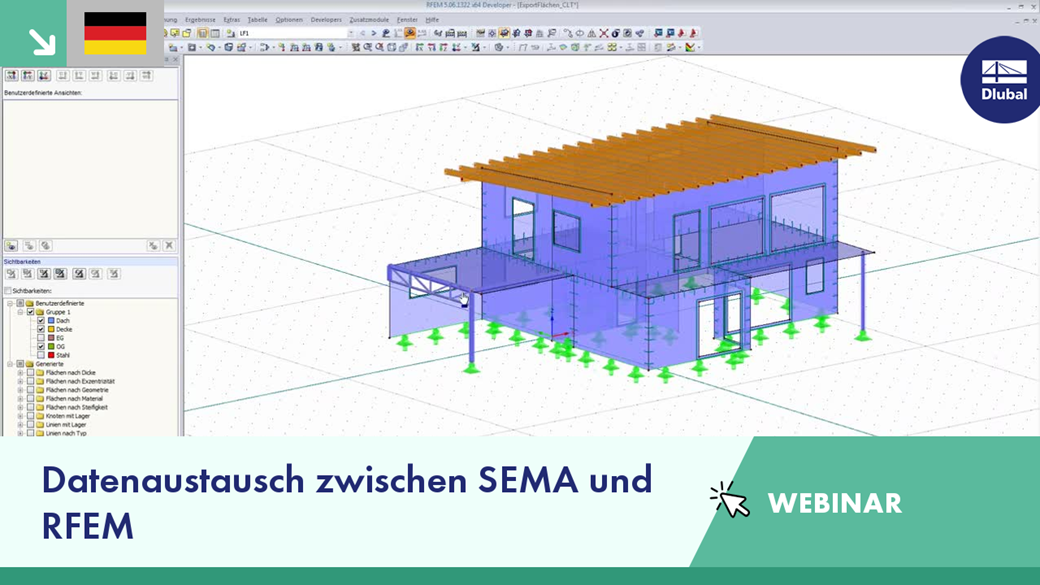Click the German flag language icon
The image size is (1040, 585).
point(115,33)
